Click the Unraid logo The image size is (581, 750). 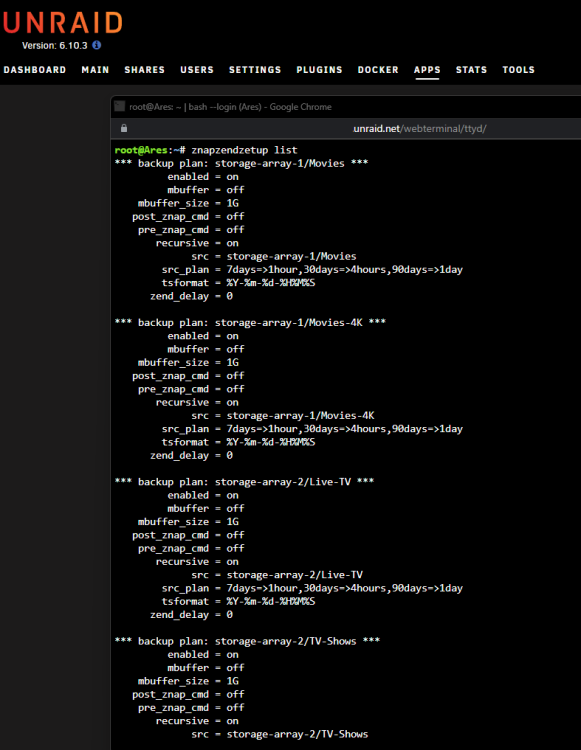point(63,22)
